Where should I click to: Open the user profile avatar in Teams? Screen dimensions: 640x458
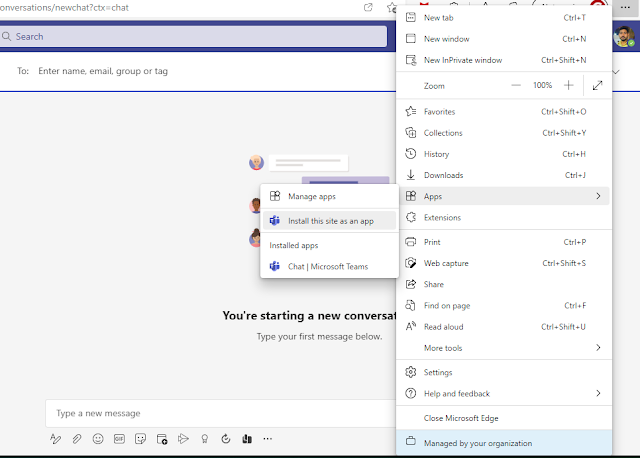624,37
